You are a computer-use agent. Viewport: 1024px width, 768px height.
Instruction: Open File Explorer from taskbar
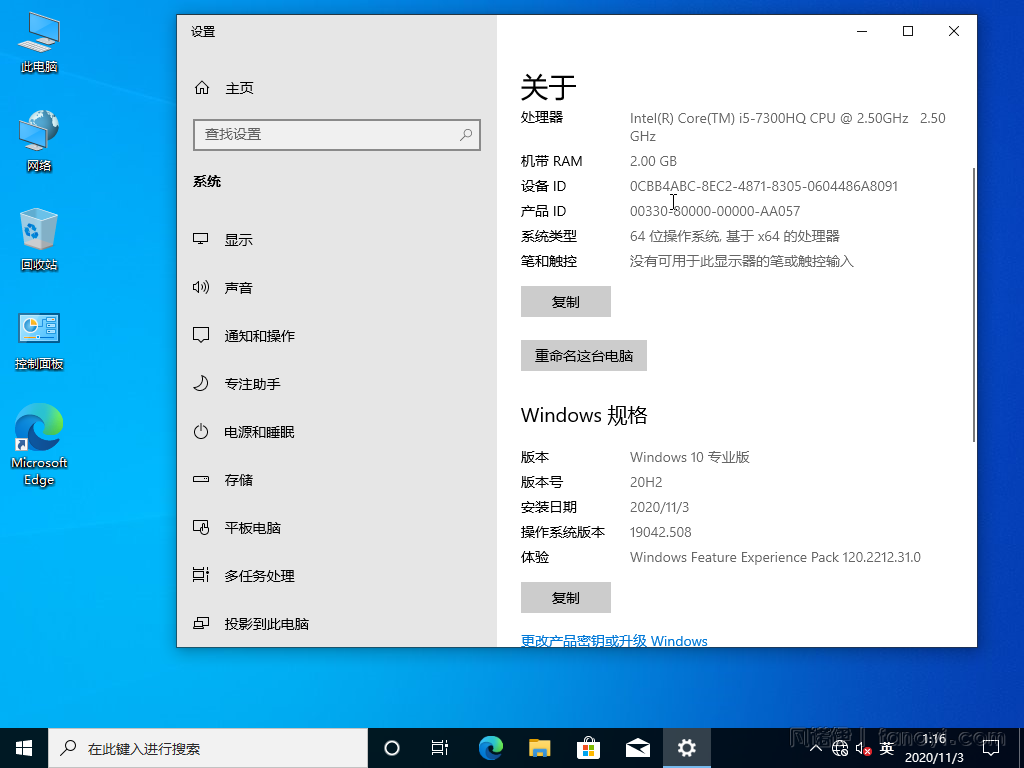(x=539, y=748)
